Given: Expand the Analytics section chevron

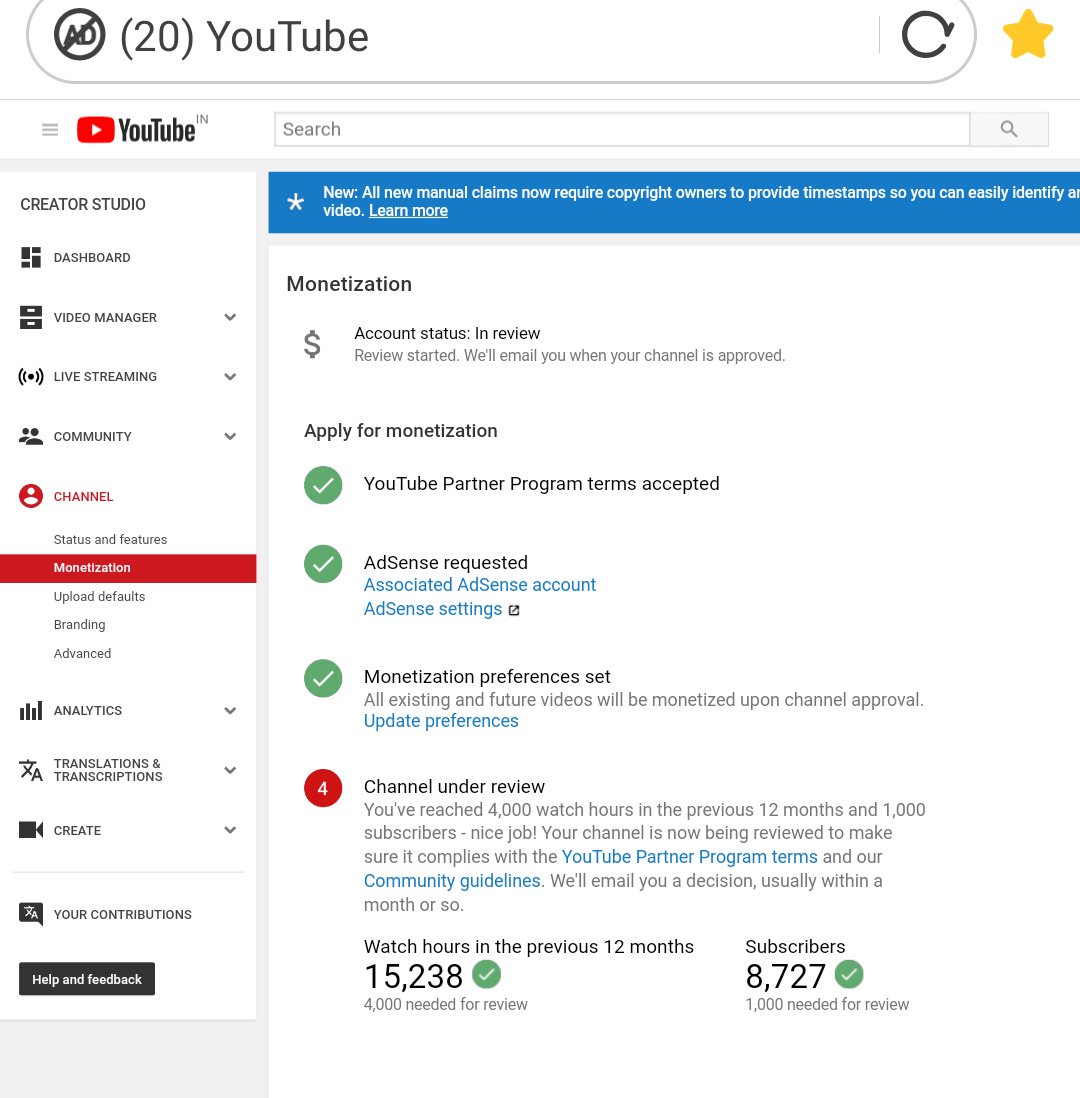Looking at the screenshot, I should pyautogui.click(x=230, y=711).
